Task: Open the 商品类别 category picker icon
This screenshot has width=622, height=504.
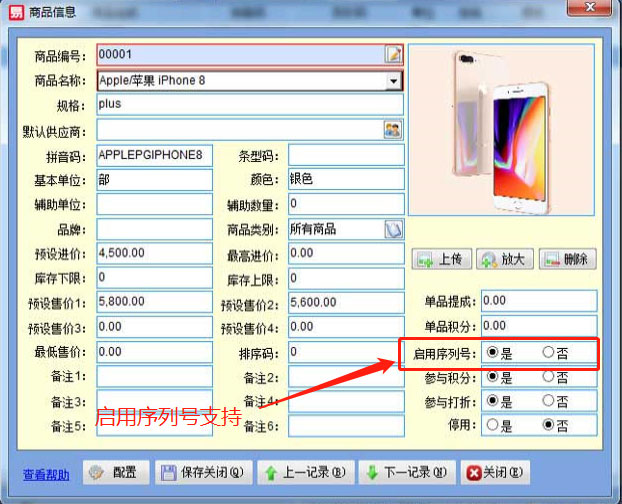Action: tap(393, 229)
